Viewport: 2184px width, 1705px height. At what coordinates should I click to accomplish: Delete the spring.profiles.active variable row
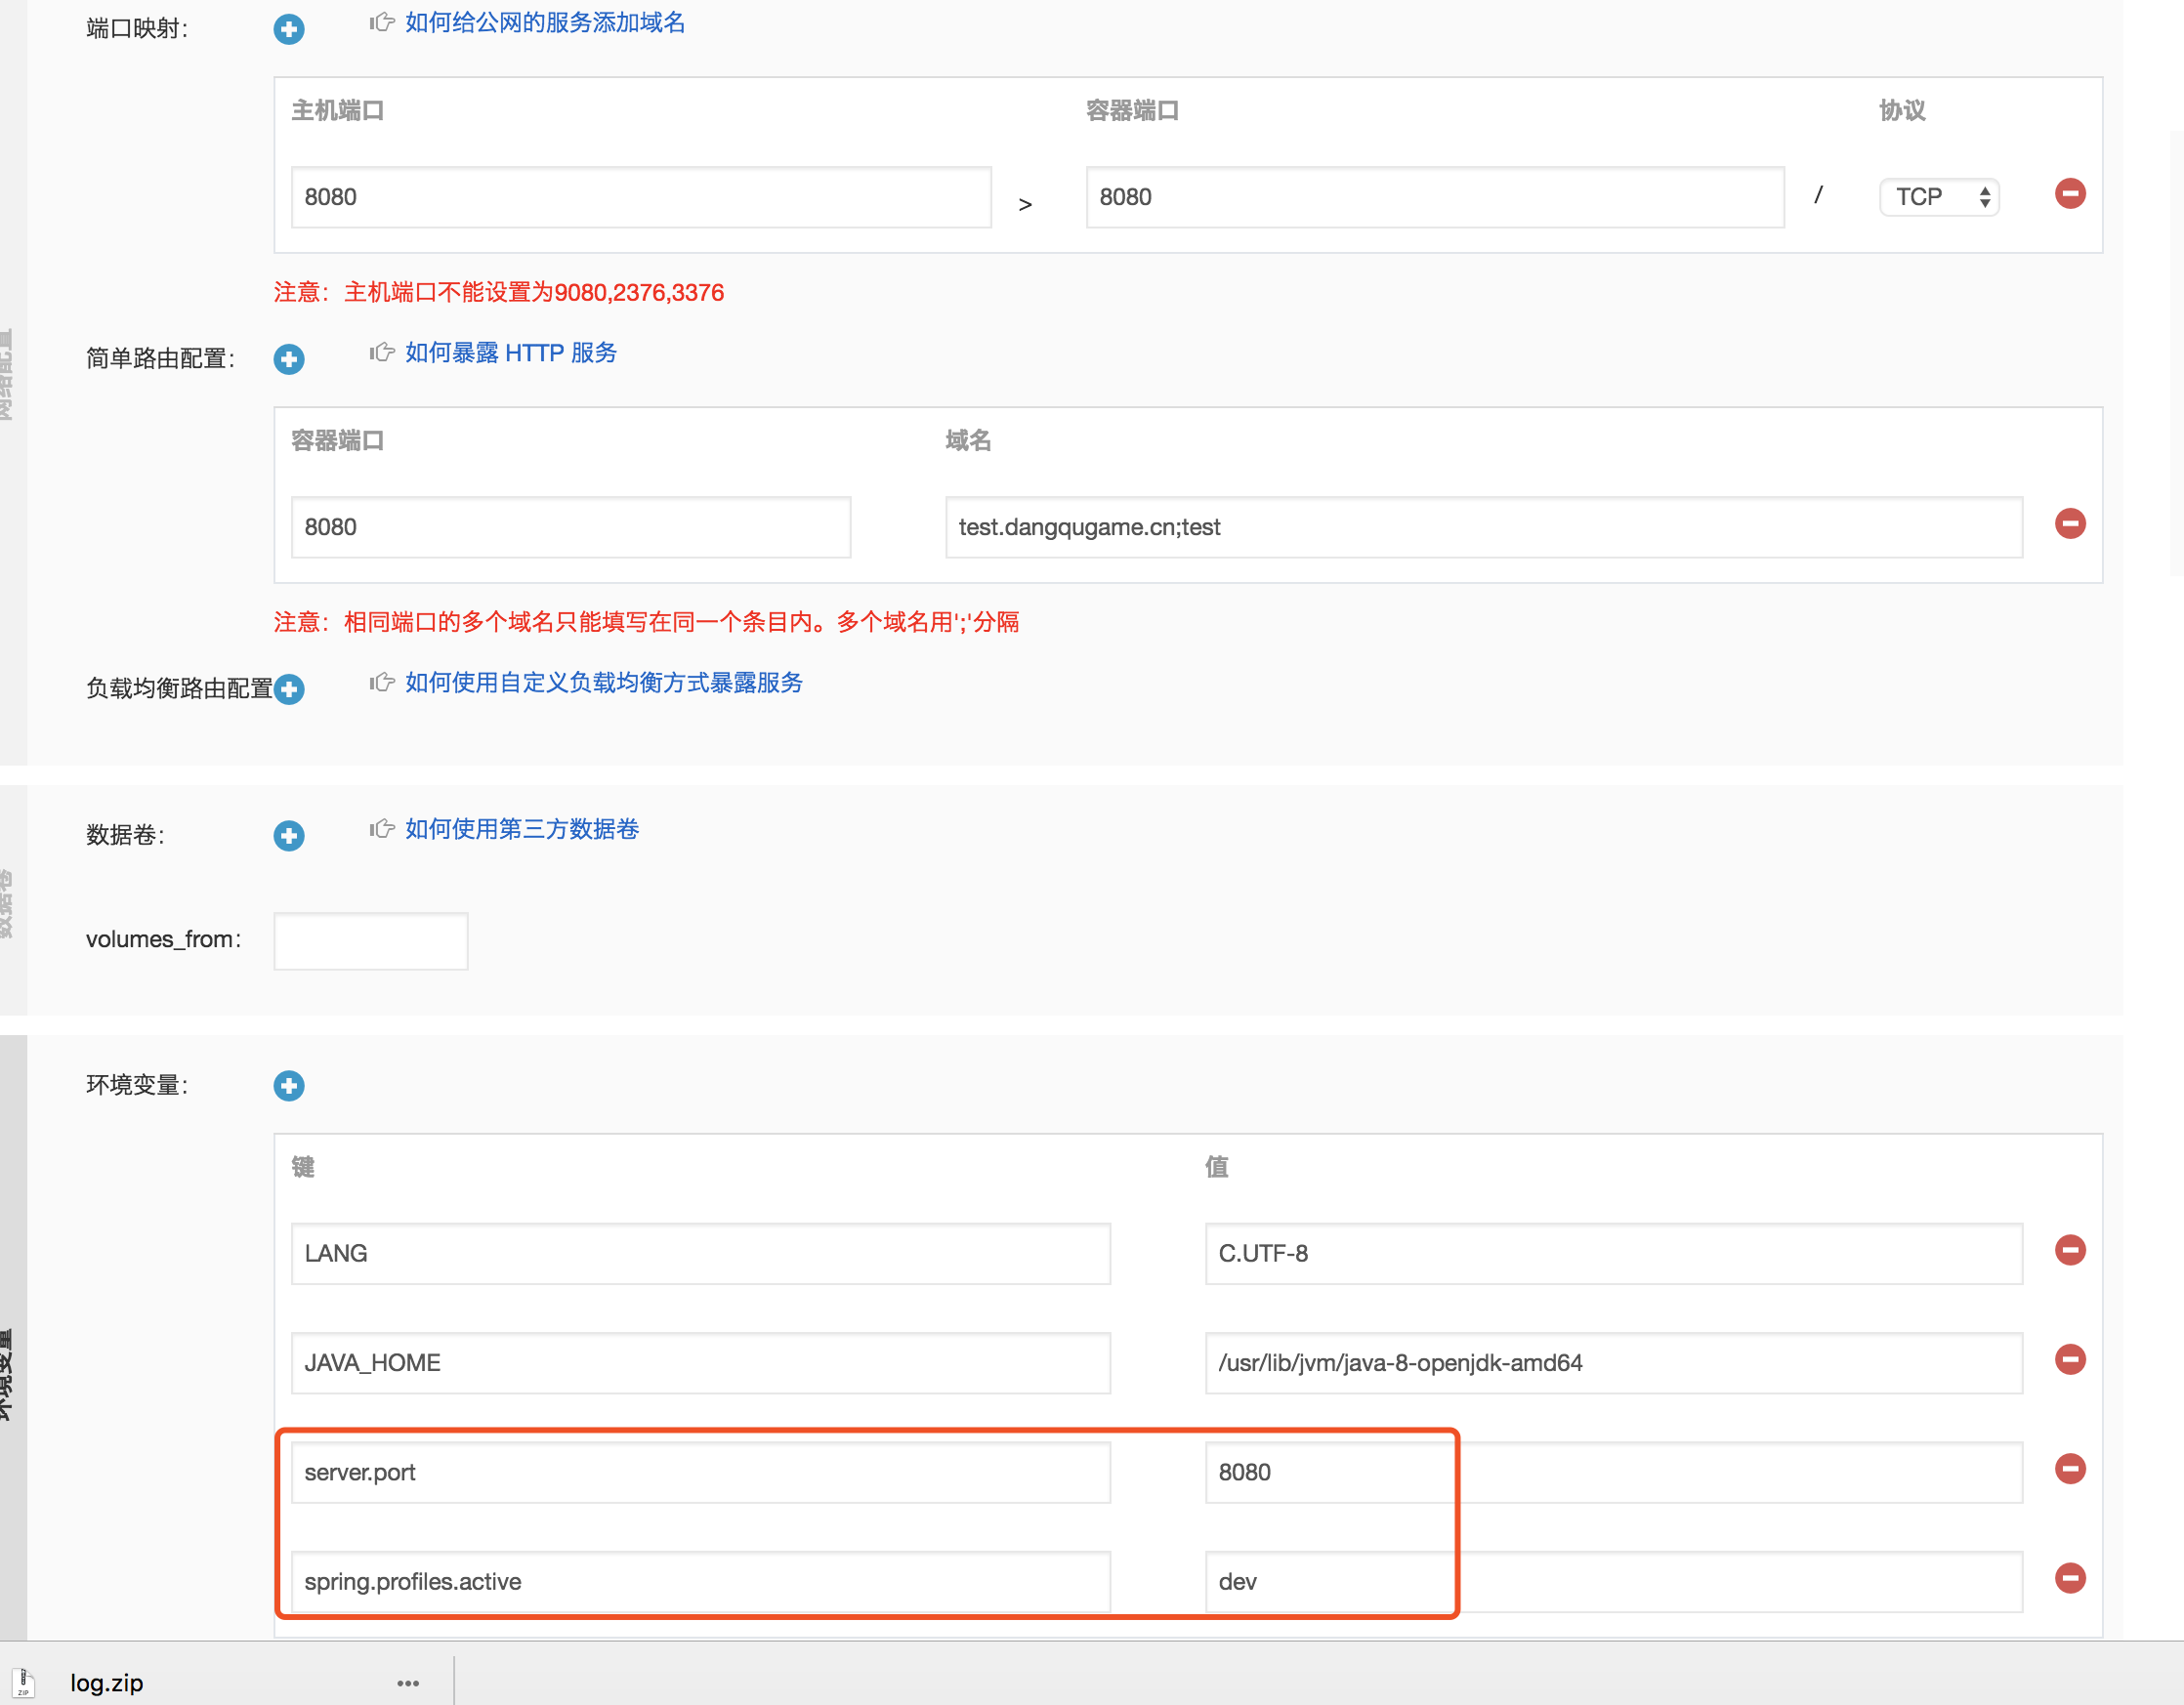point(2069,1578)
